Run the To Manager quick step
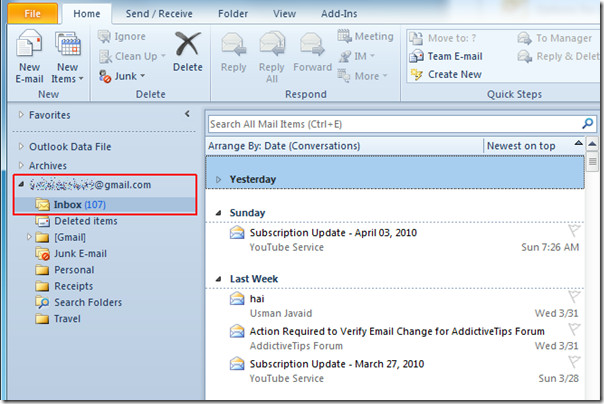Image resolution: width=604 pixels, height=404 pixels. pyautogui.click(x=554, y=38)
